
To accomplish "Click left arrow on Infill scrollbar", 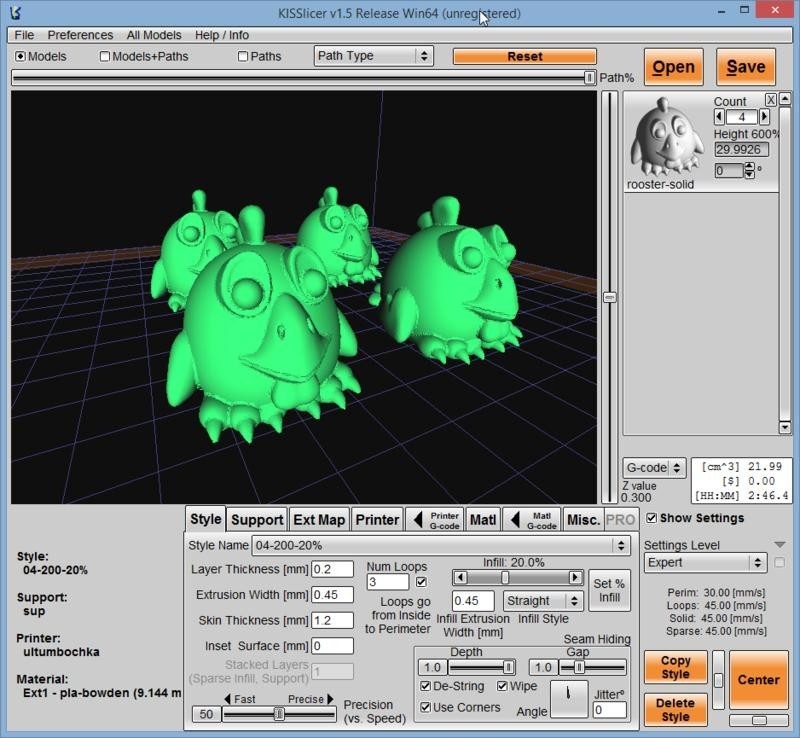I will click(x=460, y=577).
